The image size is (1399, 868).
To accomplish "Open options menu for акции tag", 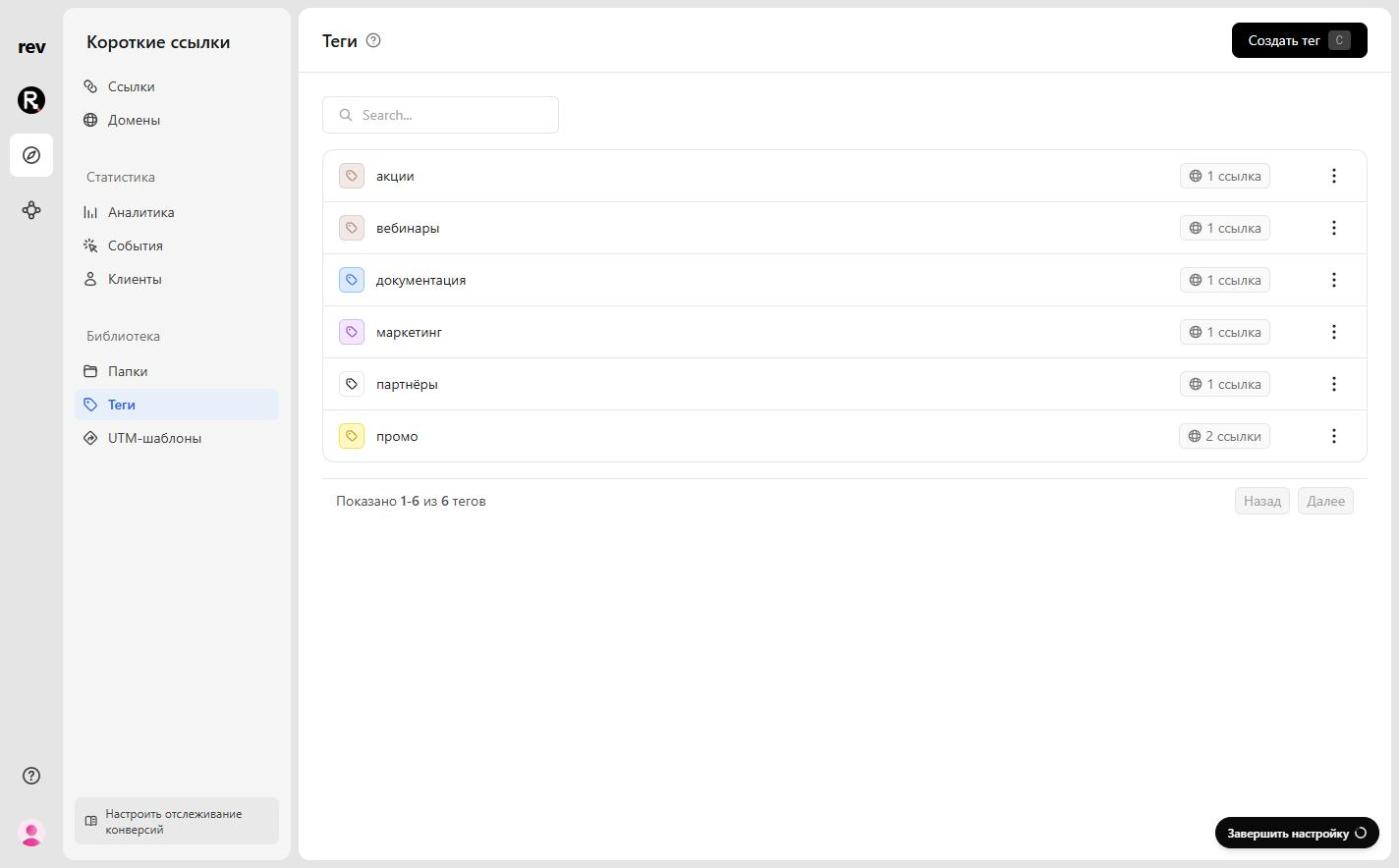I will 1333,176.
